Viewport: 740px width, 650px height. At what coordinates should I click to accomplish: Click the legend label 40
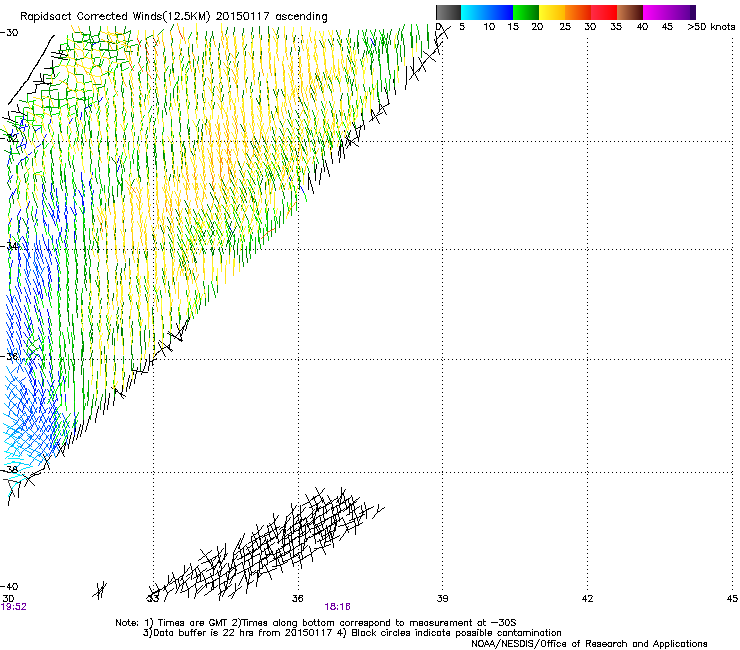coord(642,27)
